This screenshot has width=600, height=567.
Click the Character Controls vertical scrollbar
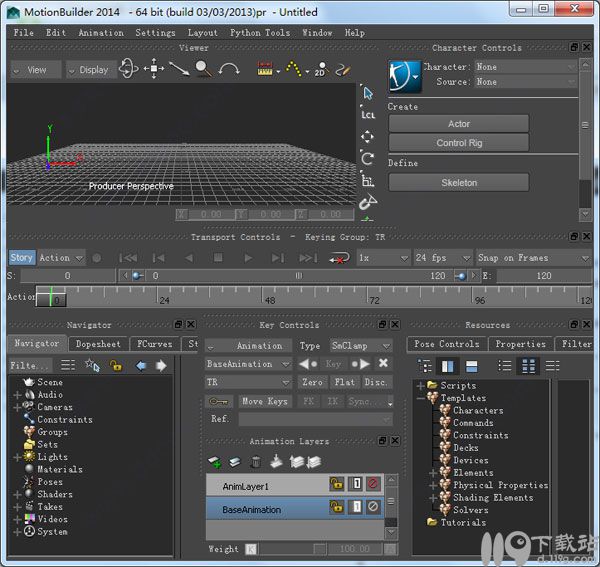(585, 139)
